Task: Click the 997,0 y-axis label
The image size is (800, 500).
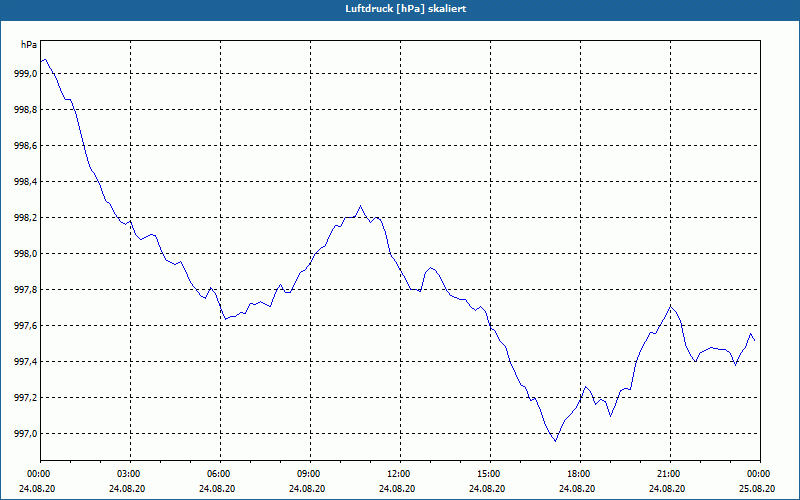Action: [26, 434]
